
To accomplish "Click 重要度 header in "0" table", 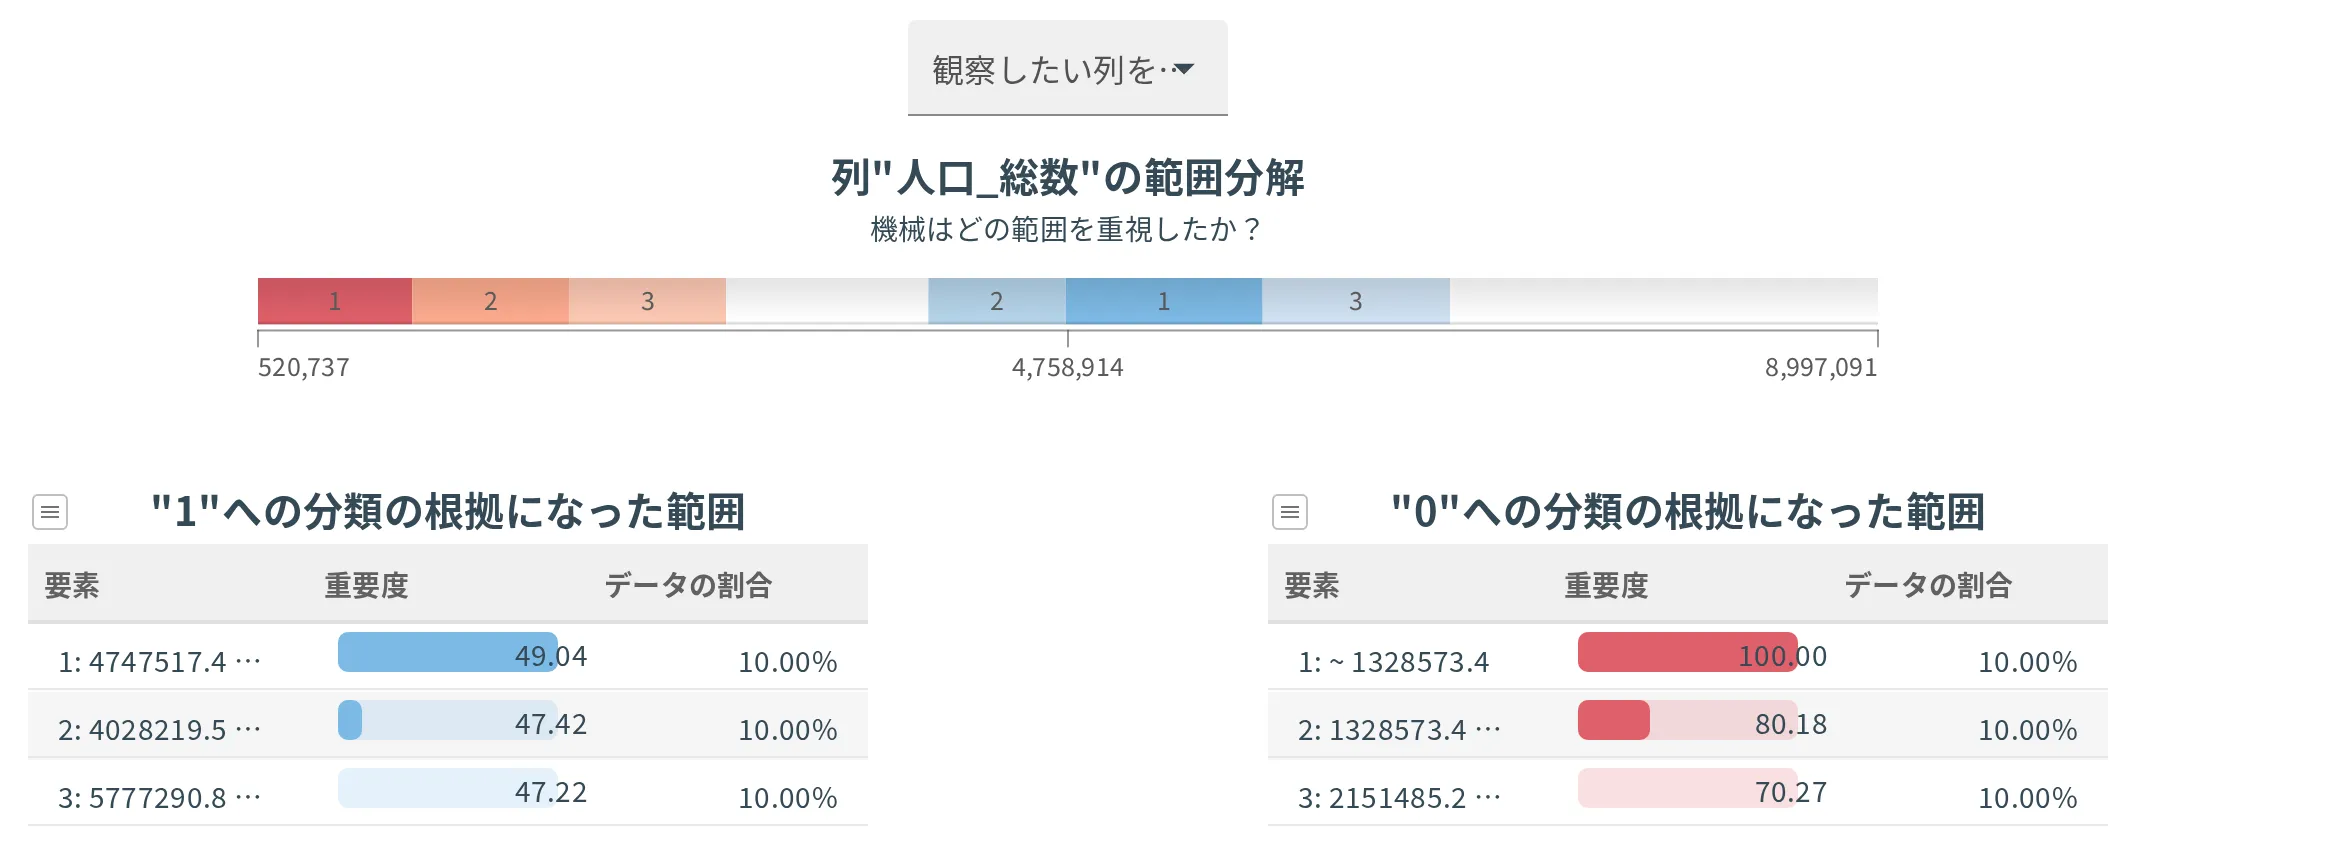I will (1606, 585).
